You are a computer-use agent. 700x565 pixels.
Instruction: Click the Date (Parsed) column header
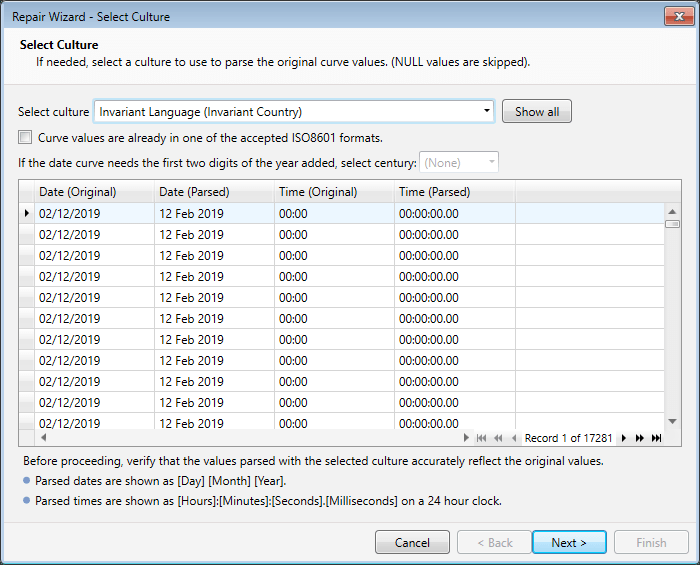click(214, 192)
